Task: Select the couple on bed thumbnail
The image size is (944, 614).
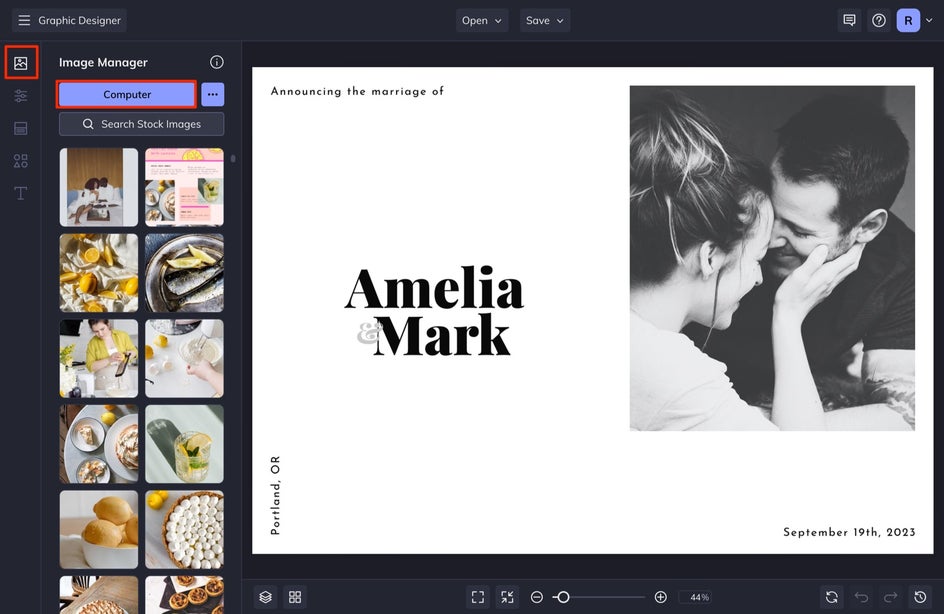Action: [x=99, y=187]
